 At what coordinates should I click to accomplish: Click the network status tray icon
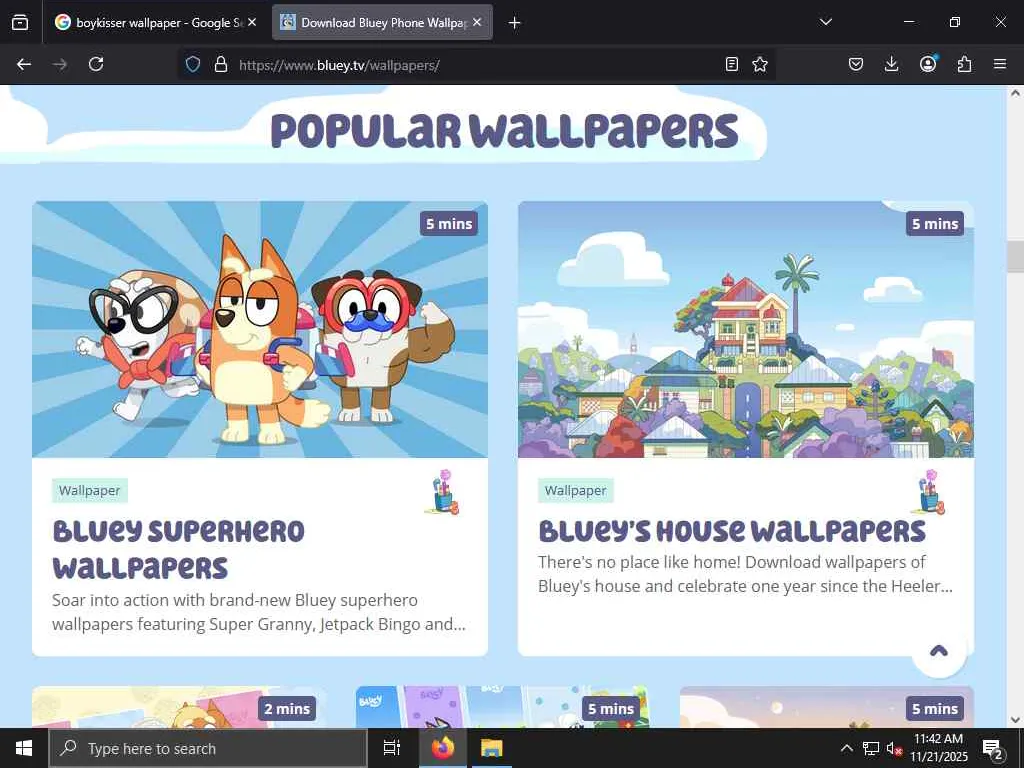[871, 748]
